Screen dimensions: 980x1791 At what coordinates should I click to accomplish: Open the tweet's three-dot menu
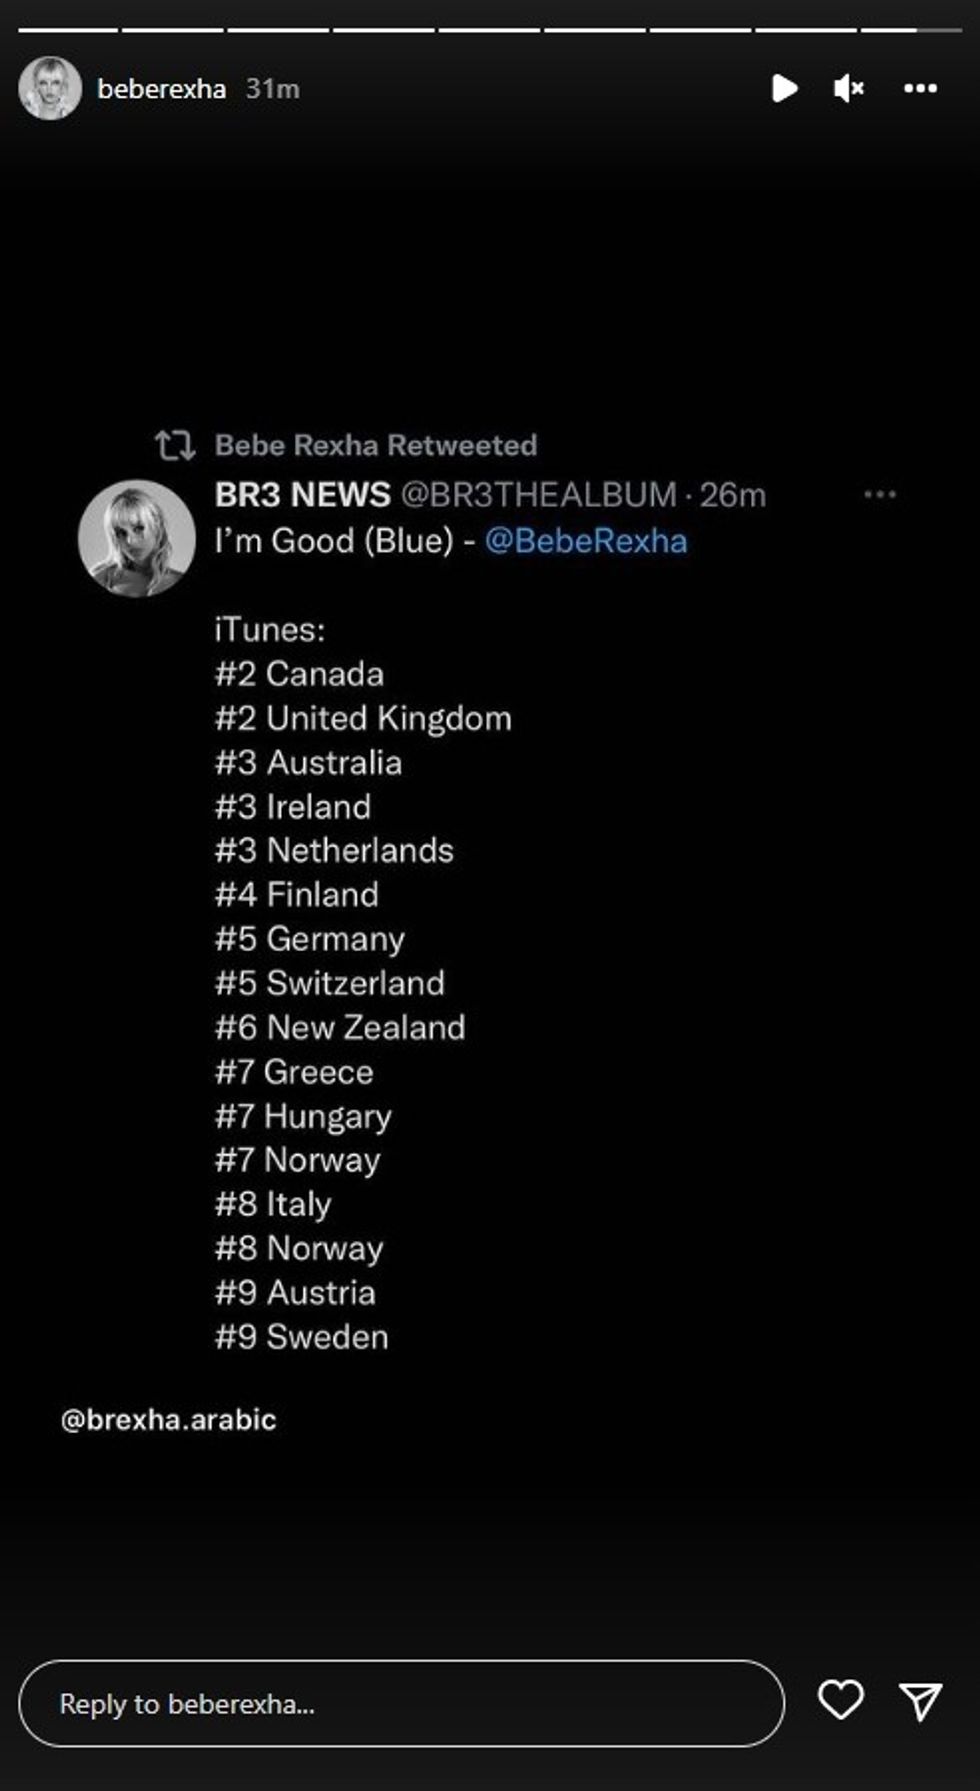(x=880, y=494)
